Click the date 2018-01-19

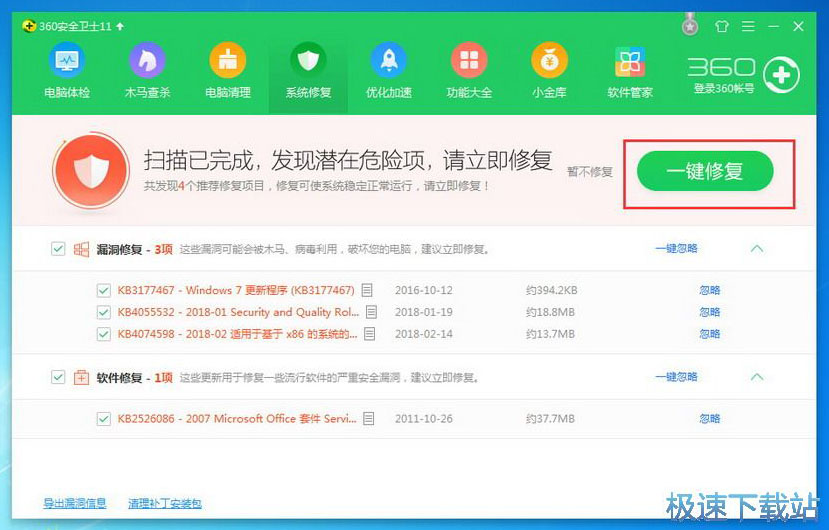423,313
